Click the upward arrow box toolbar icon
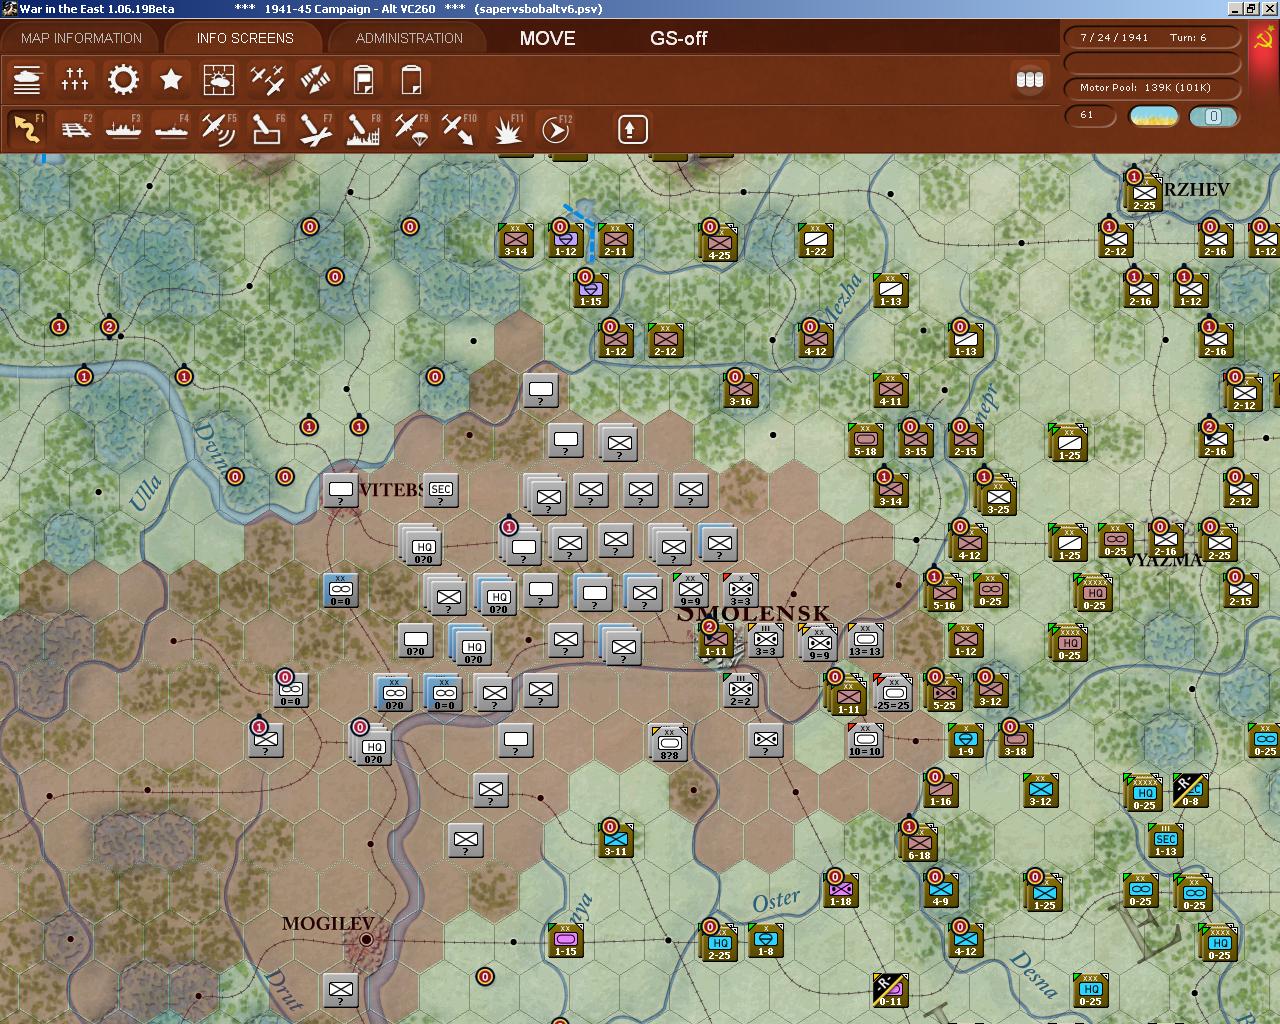 pos(632,129)
